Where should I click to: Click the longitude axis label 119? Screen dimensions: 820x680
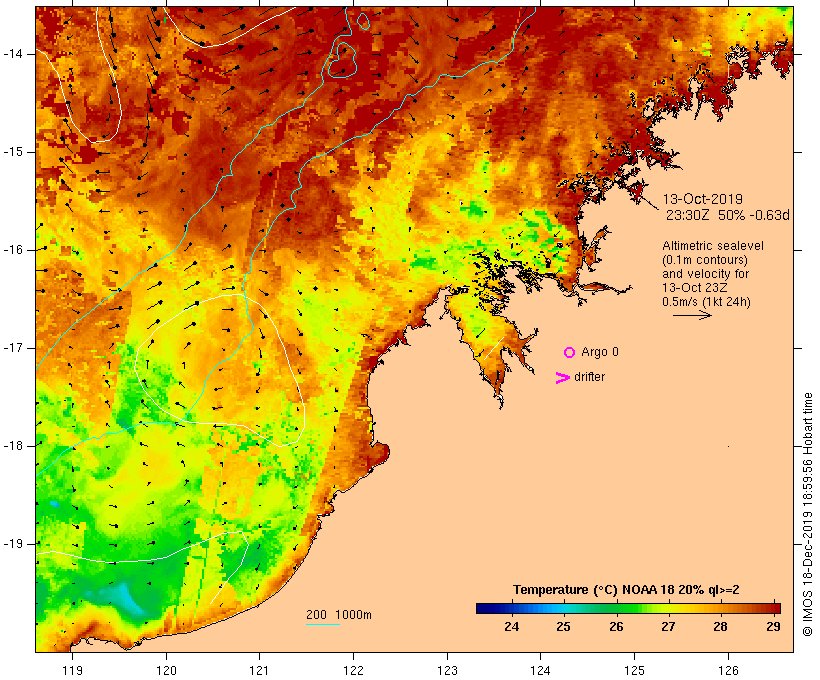(72, 670)
